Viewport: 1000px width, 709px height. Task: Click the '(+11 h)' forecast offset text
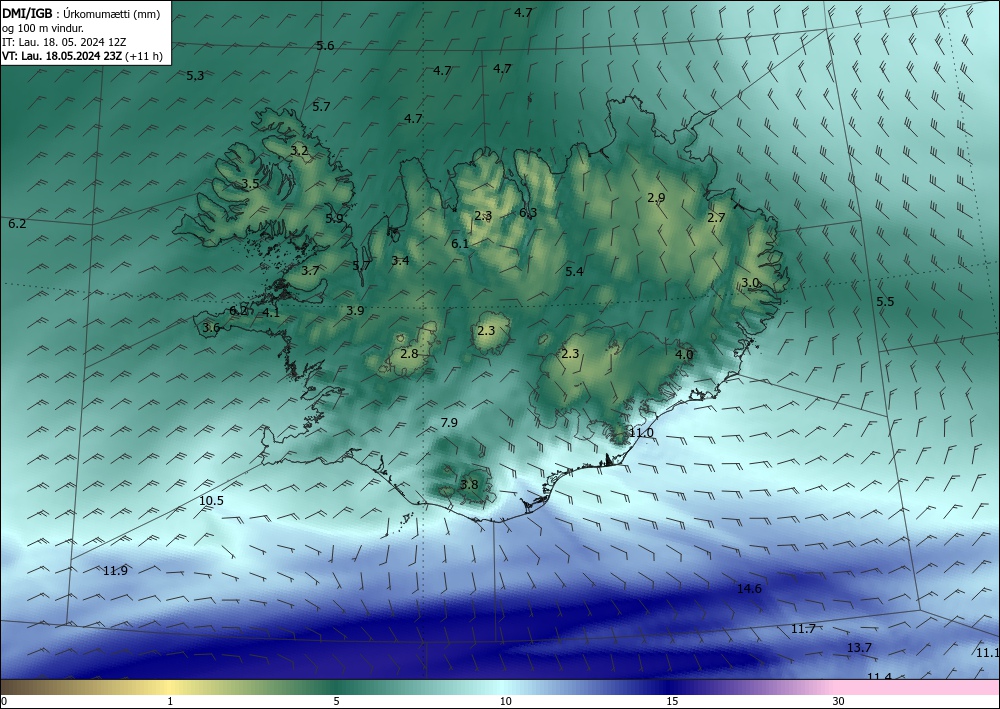pyautogui.click(x=144, y=56)
